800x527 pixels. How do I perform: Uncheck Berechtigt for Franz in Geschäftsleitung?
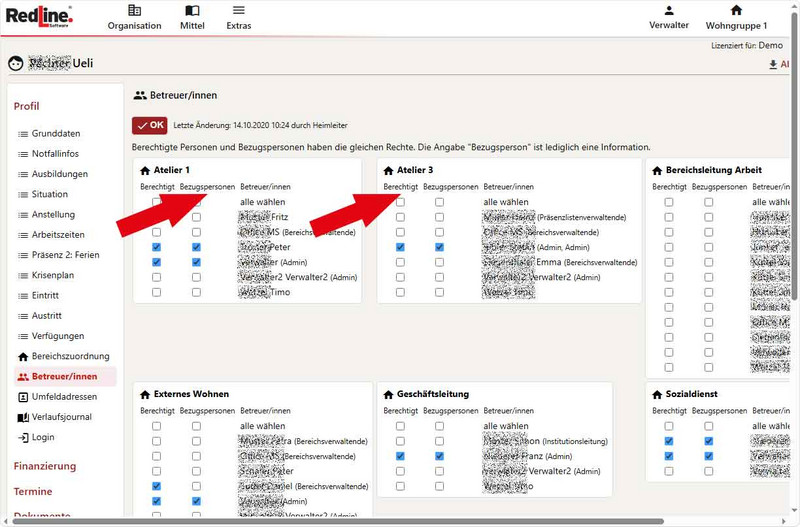[400, 456]
